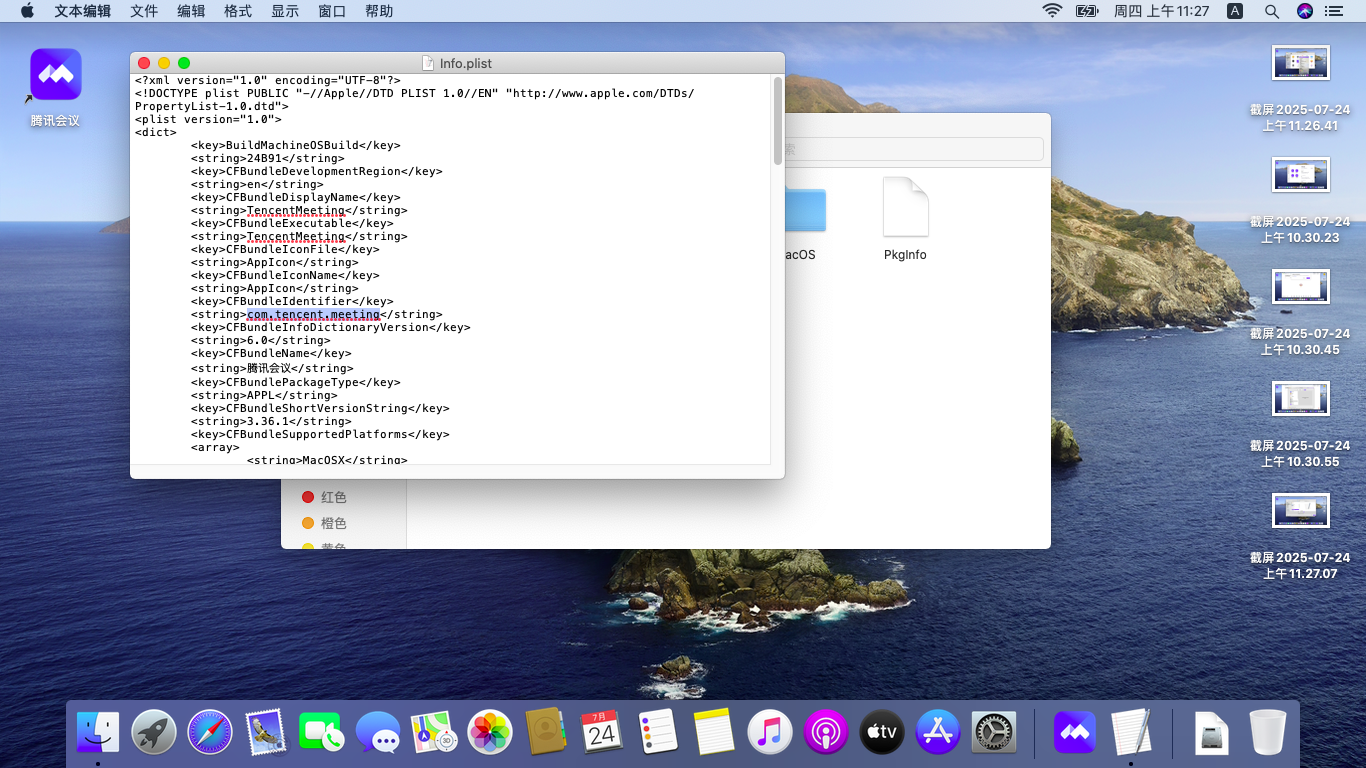This screenshot has width=1366, height=768.
Task: Open App Store icon in Dock
Action: click(938, 733)
